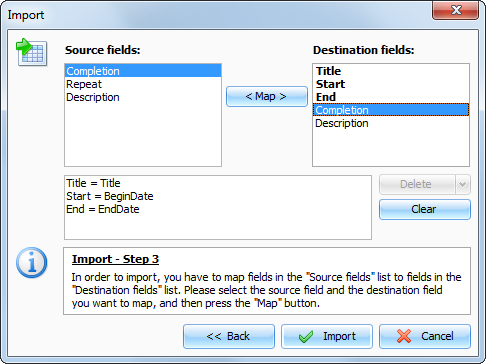Open the Delete button dropdown arrow
Screen dimensions: 486x364
click(x=463, y=184)
